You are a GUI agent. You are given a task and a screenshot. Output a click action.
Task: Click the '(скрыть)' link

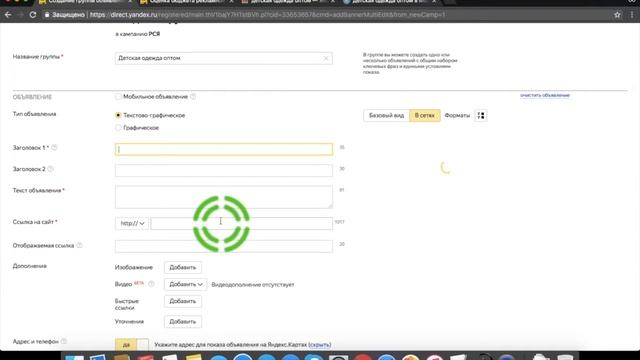coord(320,345)
